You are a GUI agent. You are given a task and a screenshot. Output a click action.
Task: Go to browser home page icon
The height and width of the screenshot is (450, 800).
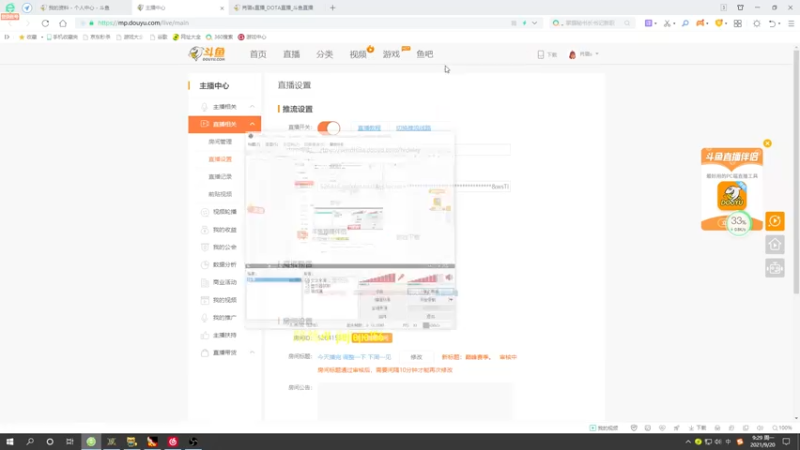(x=63, y=23)
